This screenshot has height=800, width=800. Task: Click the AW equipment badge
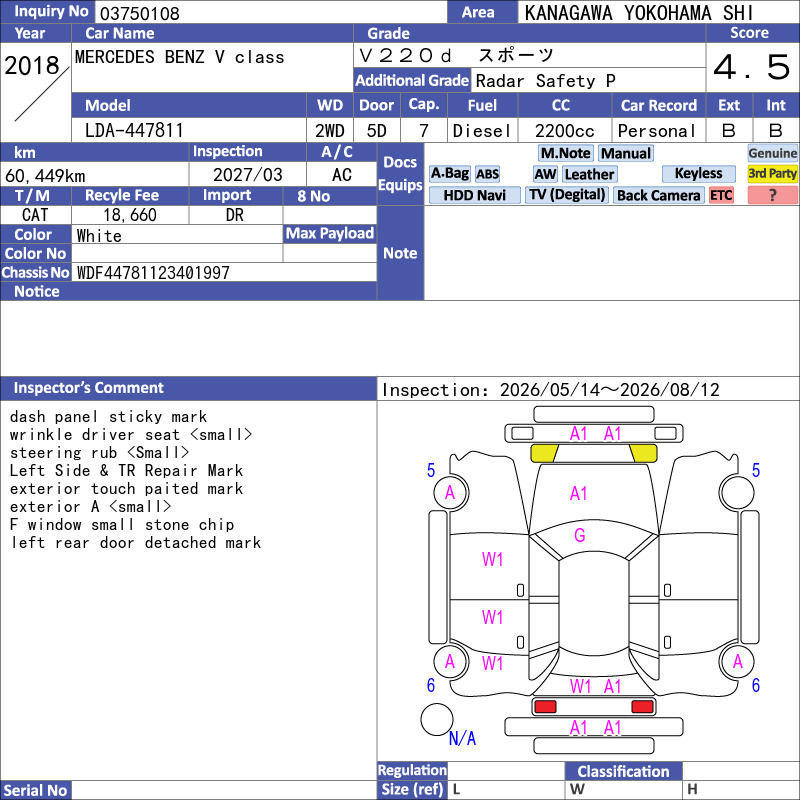(x=545, y=174)
